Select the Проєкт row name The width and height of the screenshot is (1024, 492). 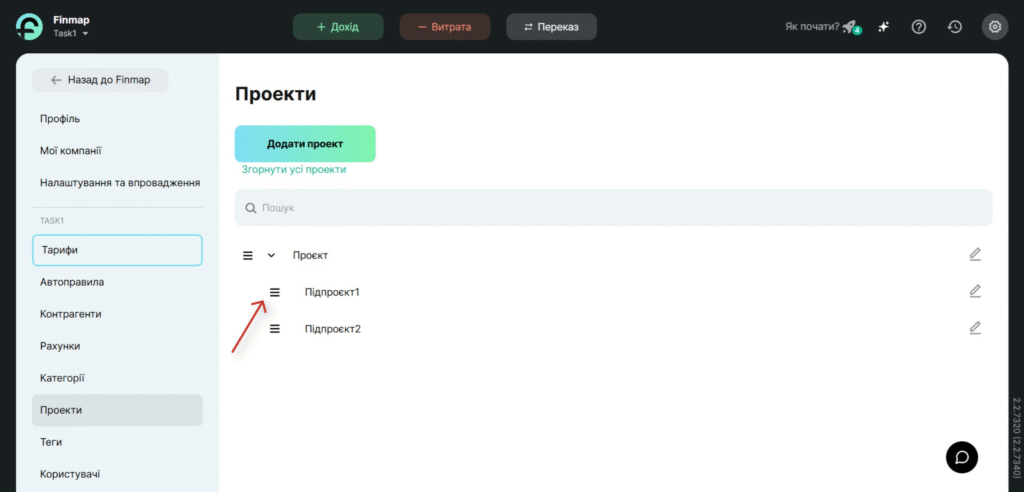[x=310, y=255]
